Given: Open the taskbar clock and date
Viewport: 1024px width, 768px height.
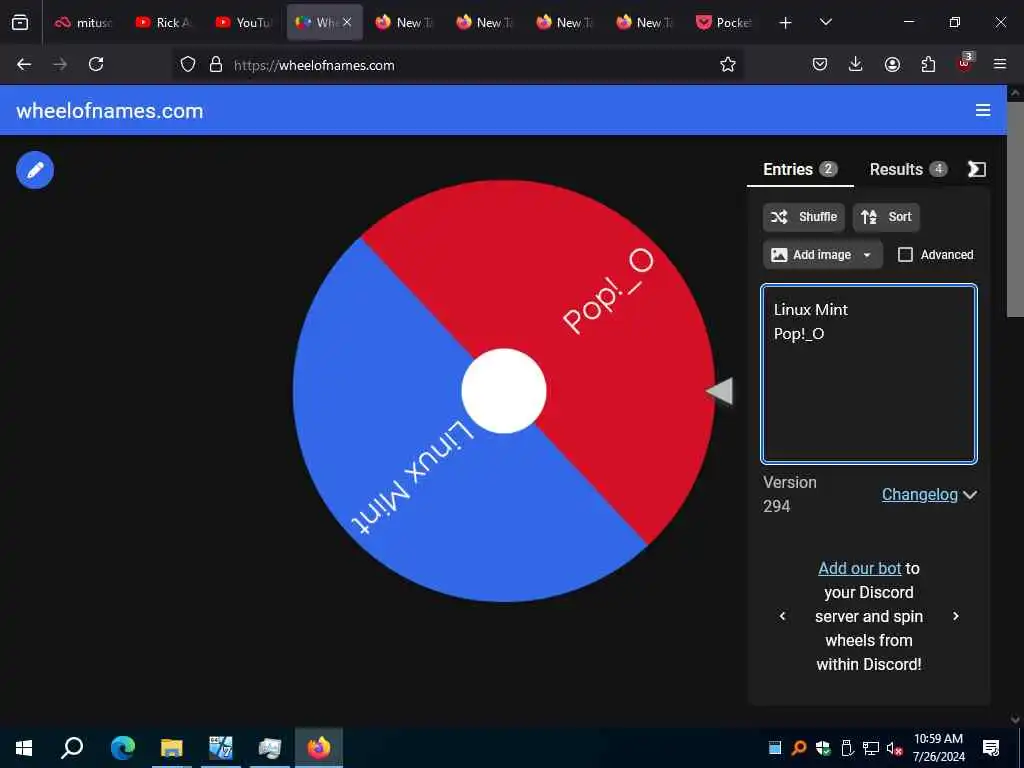Looking at the screenshot, I should 938,748.
